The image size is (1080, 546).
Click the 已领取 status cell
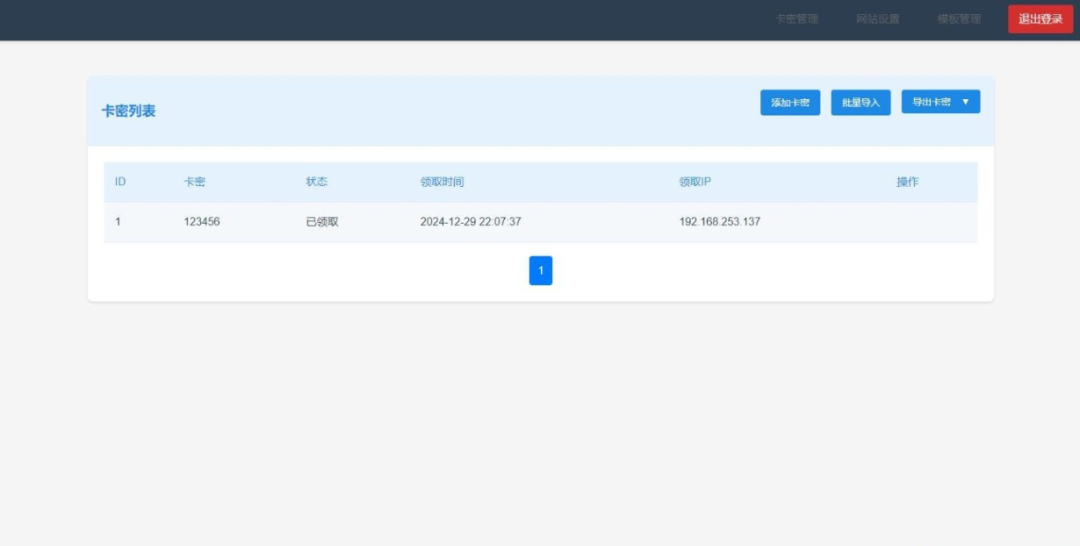click(322, 222)
